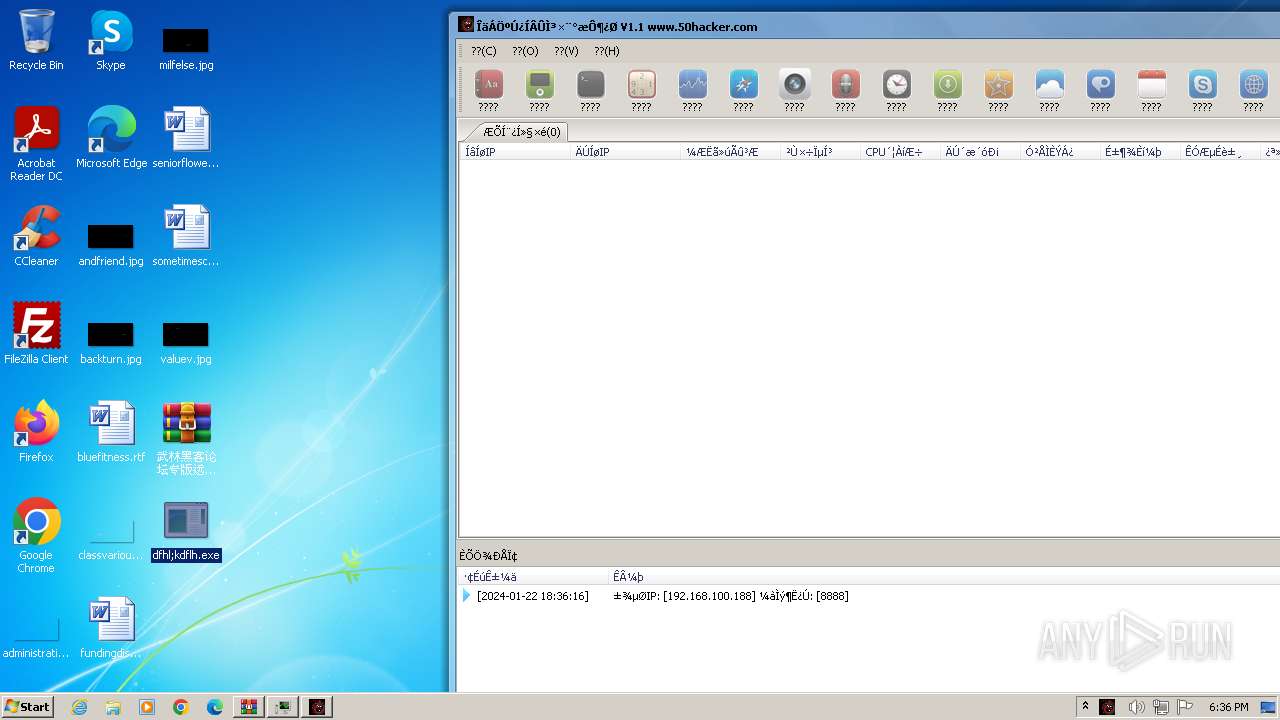Select the classvariou... desktop file

[x=111, y=540]
